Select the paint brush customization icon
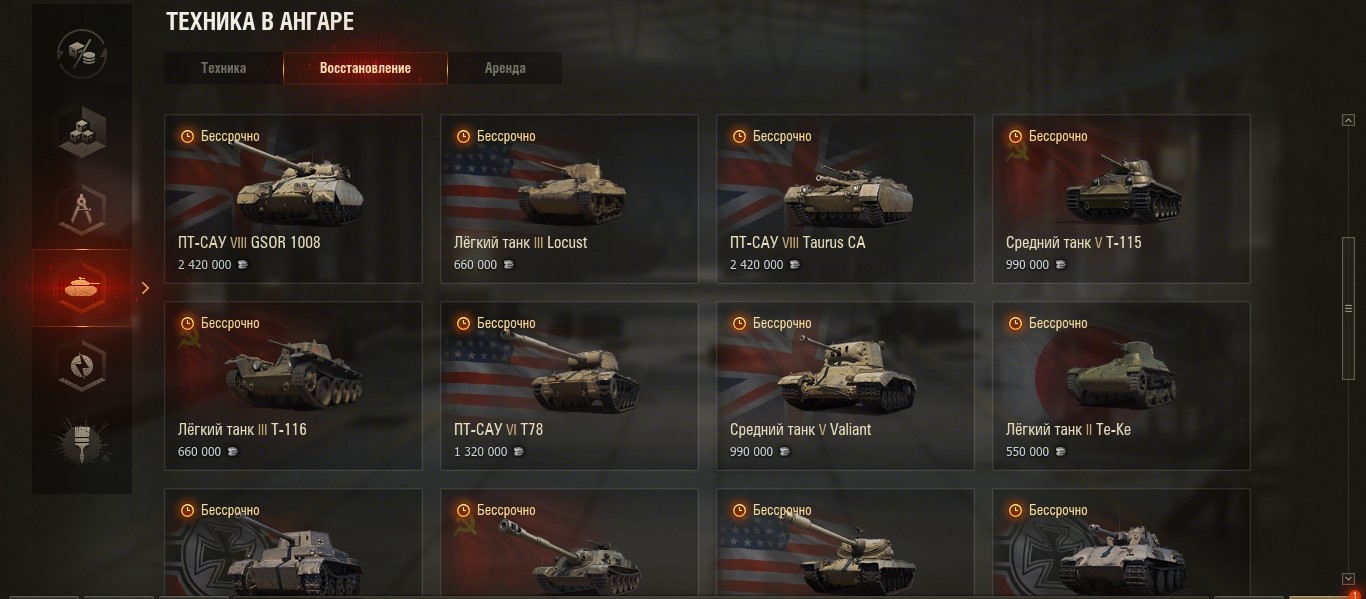Image resolution: width=1366 pixels, height=599 pixels. click(82, 441)
